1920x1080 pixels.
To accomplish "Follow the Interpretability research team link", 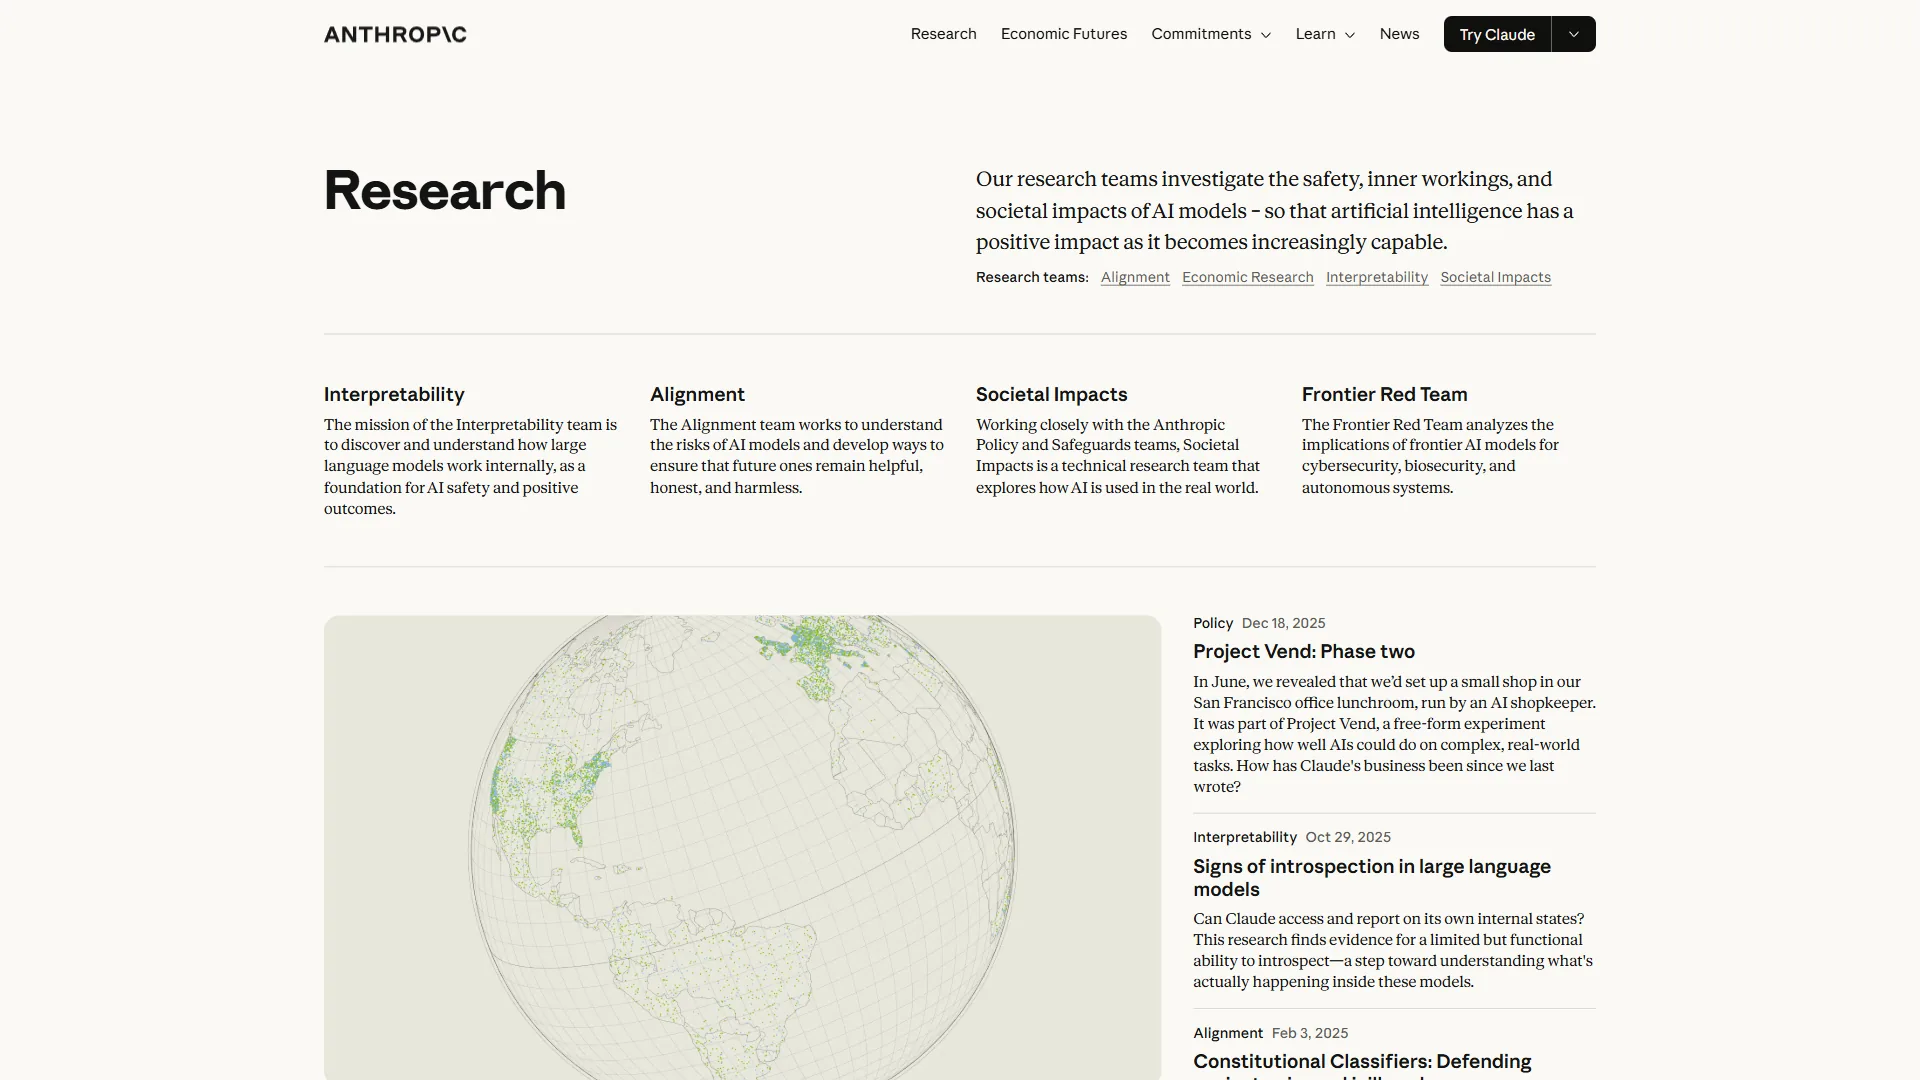I will click(1377, 277).
